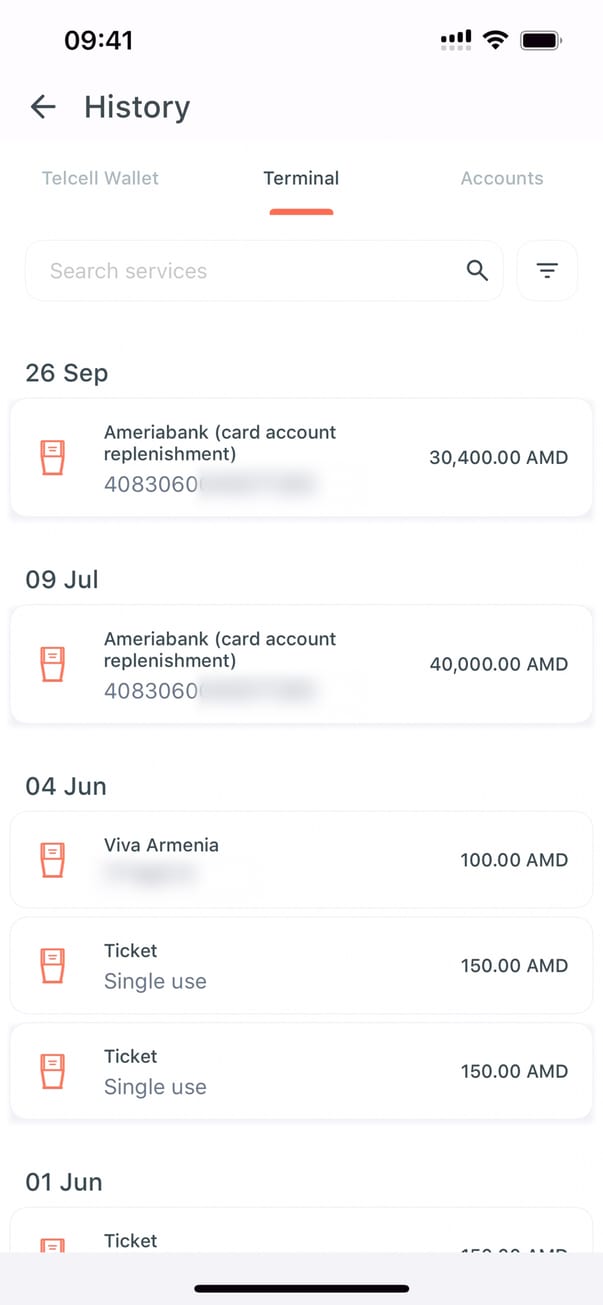Tap the magnifier search icon
603x1305 pixels.
click(477, 270)
